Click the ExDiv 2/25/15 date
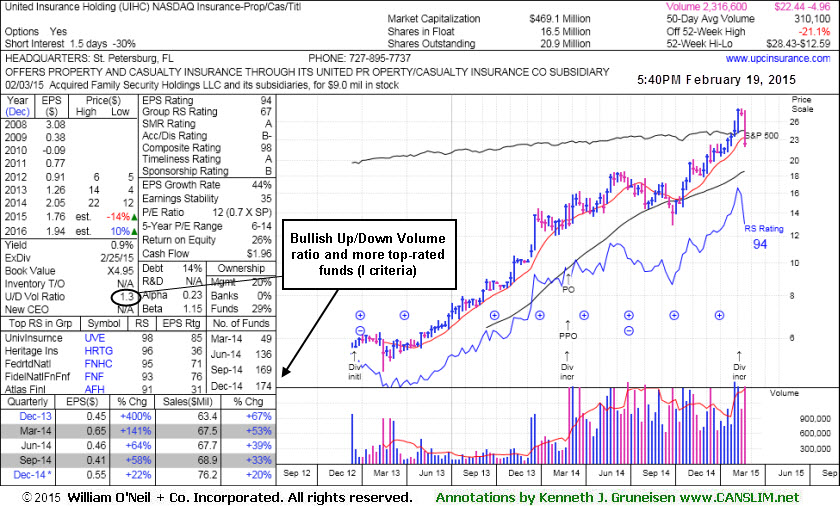 pyautogui.click(x=117, y=258)
